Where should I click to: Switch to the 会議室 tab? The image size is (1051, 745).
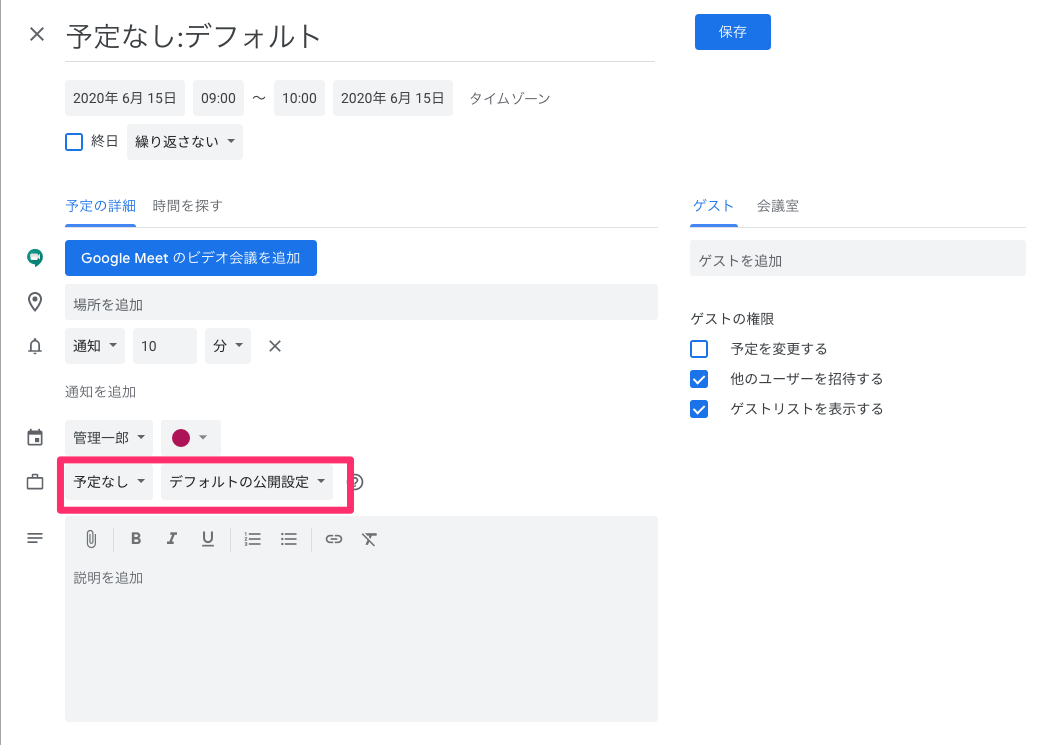tap(777, 206)
